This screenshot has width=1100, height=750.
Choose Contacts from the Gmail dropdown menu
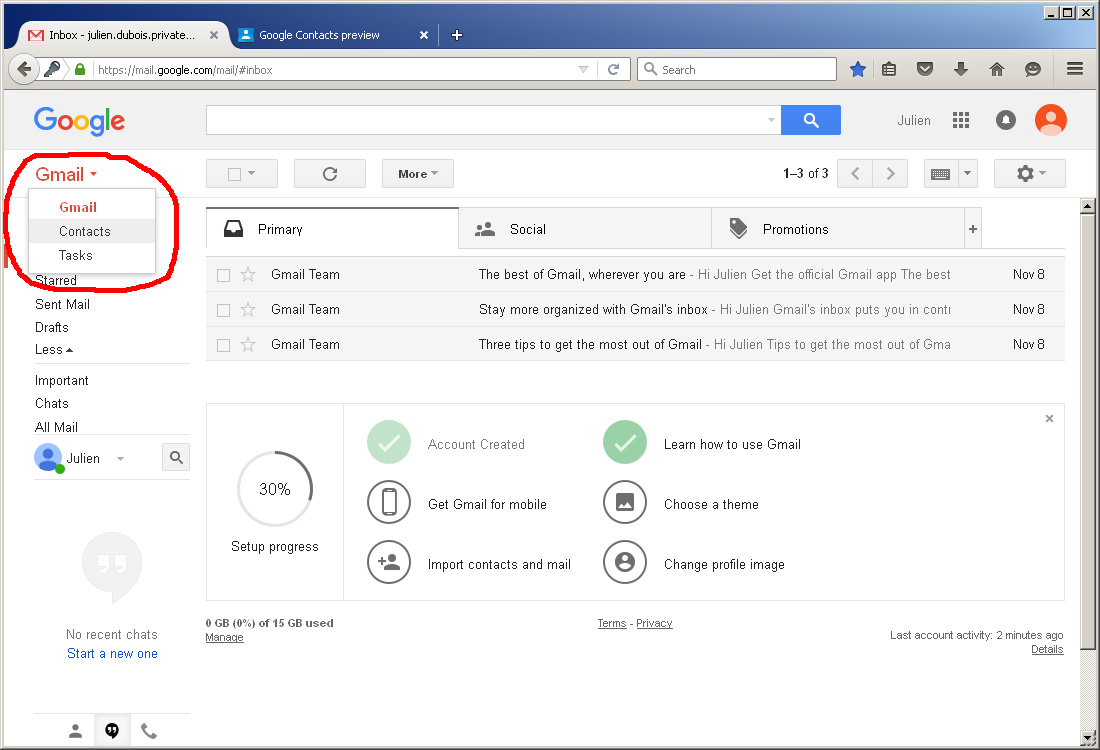pyautogui.click(x=85, y=231)
